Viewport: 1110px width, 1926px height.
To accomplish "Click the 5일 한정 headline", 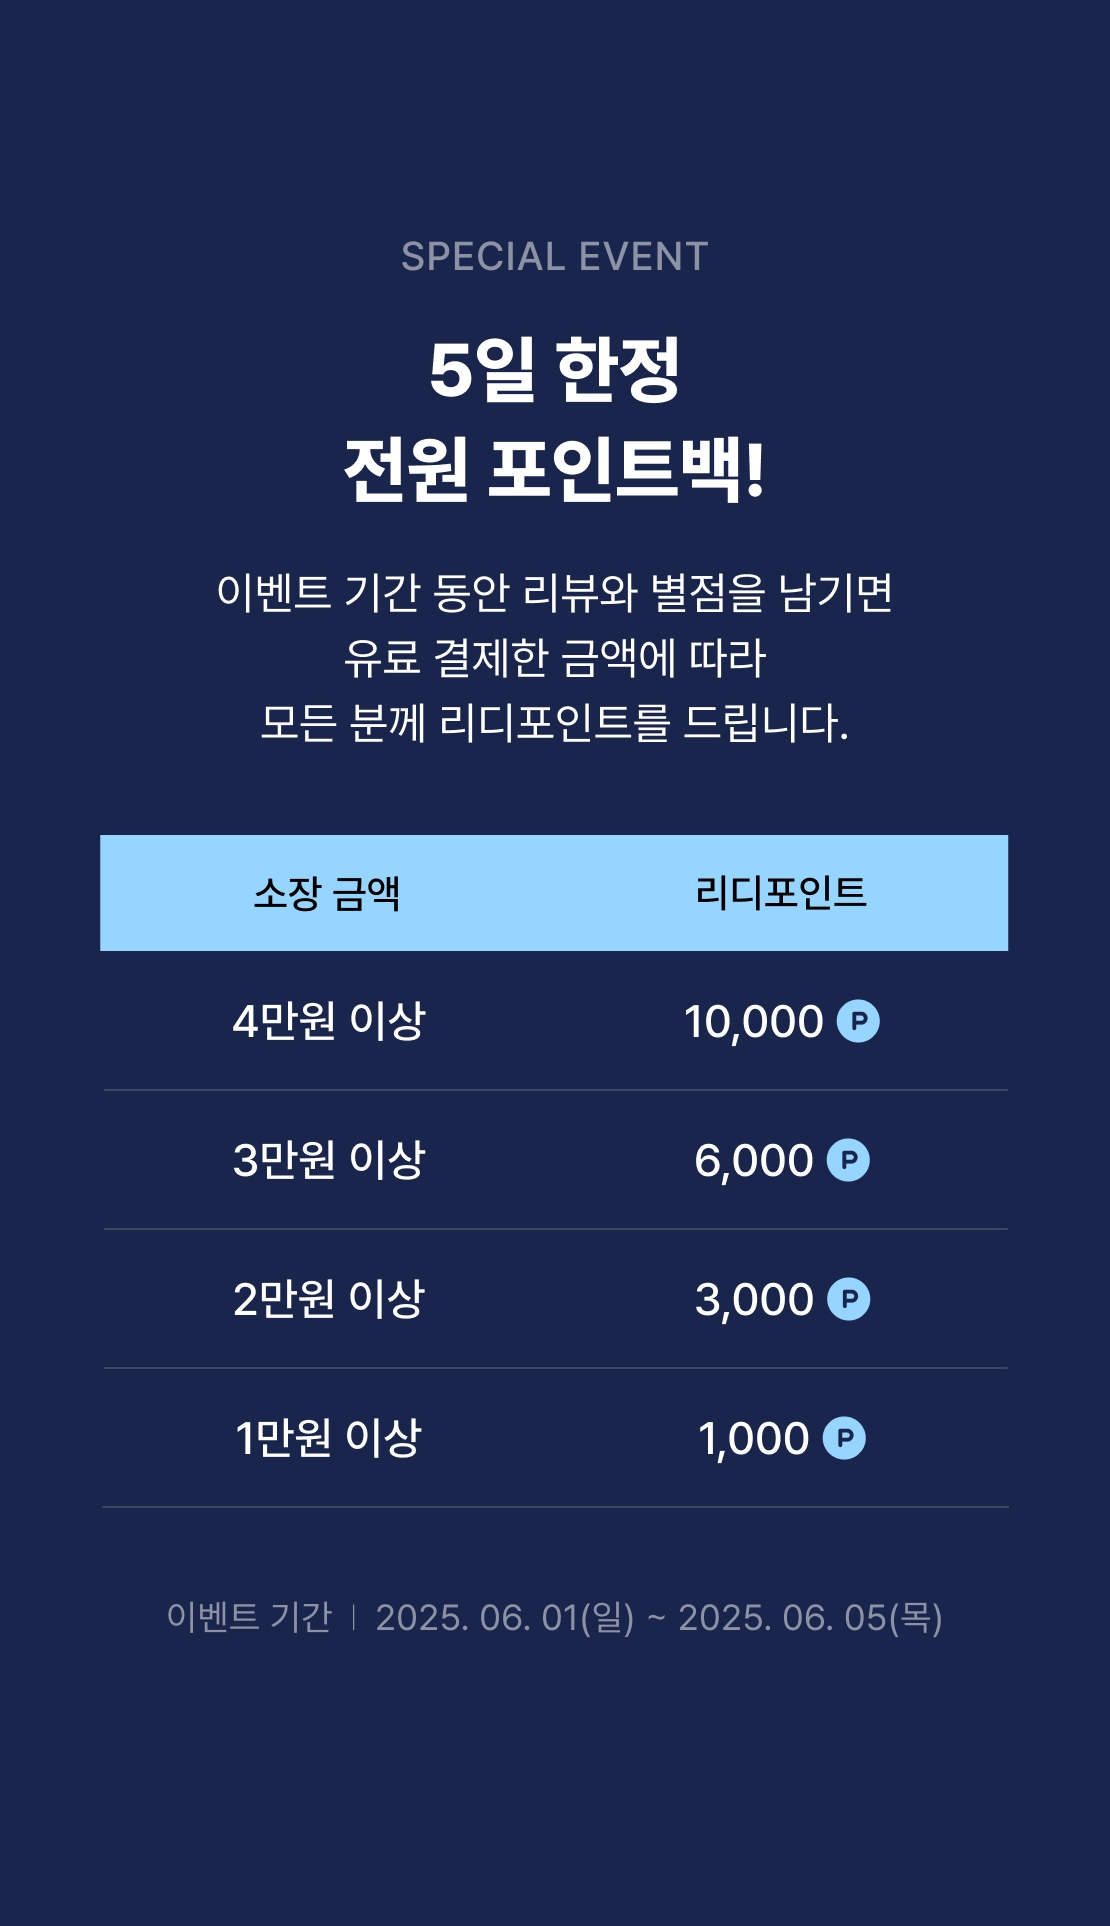I will click(555, 370).
